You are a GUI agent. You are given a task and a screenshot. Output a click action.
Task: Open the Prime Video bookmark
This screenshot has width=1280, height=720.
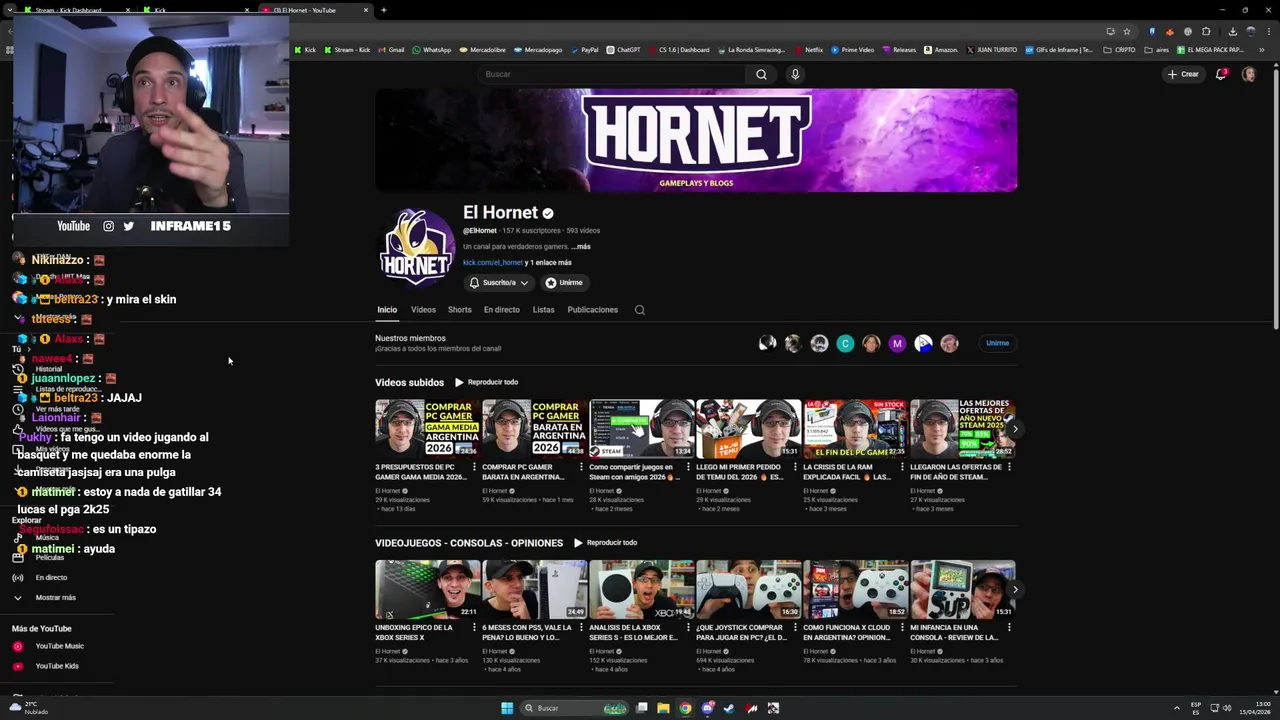tap(852, 49)
